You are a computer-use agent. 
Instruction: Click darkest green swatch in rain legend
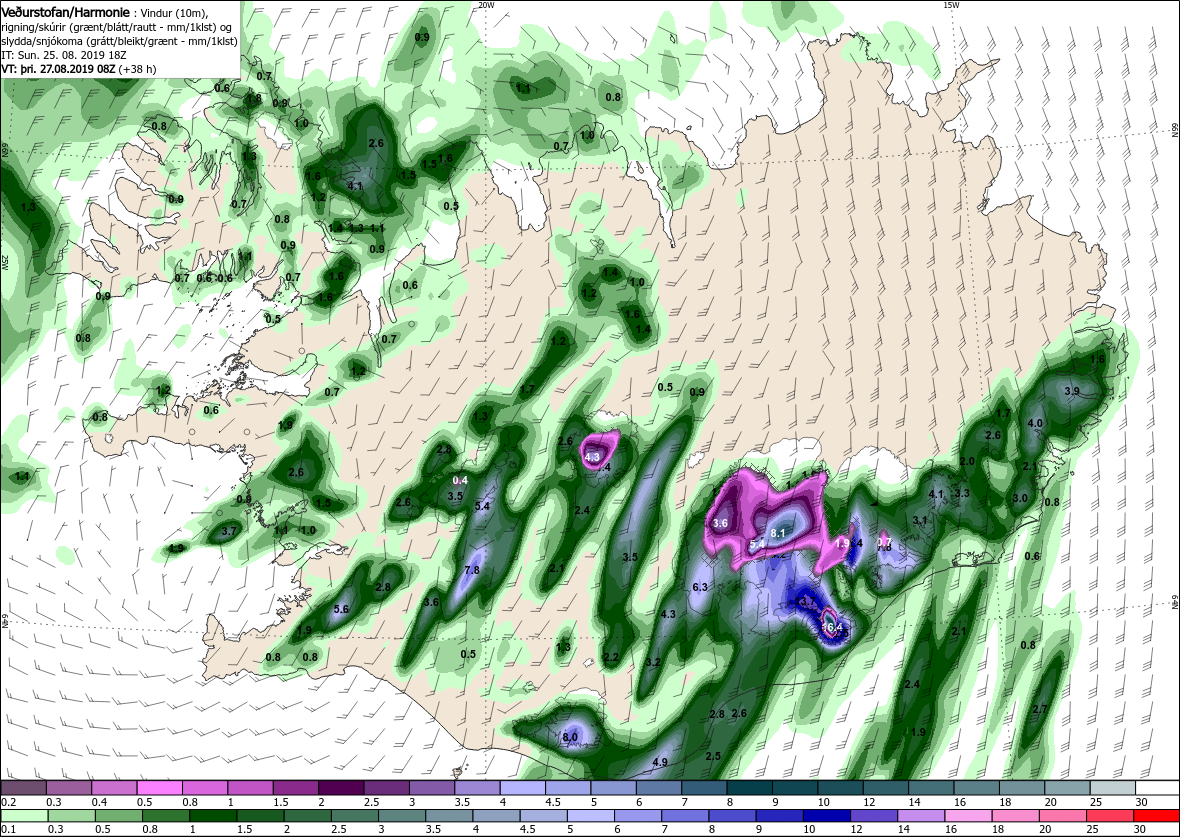(213, 816)
